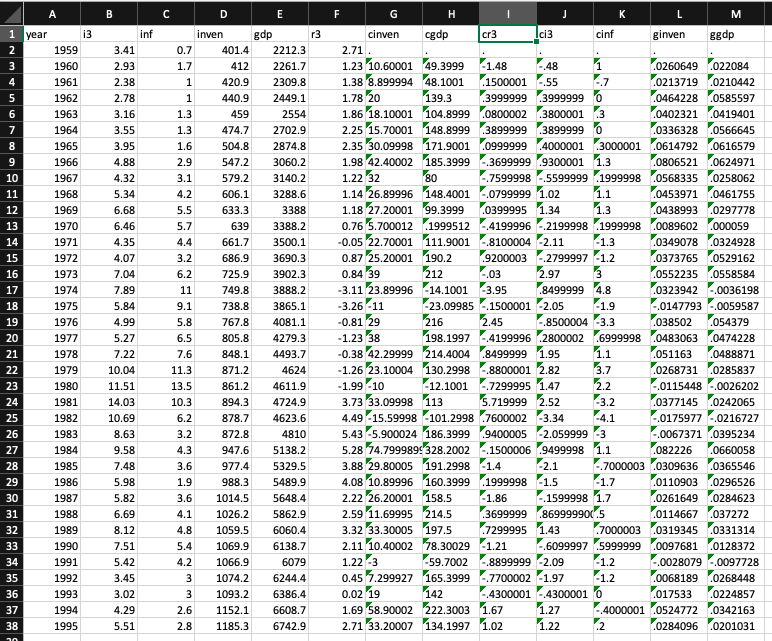Click the active cell 'cr3'
The height and width of the screenshot is (641, 772).
(508, 34)
